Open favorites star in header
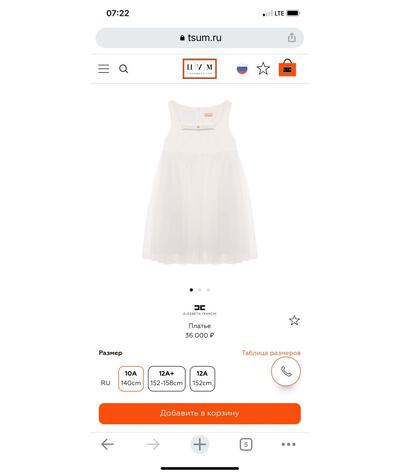 263,69
